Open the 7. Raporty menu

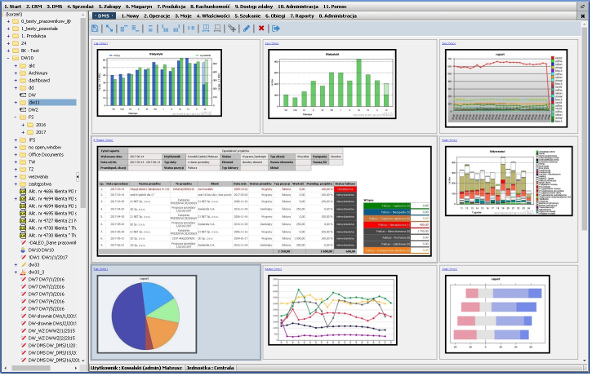pyautogui.click(x=302, y=16)
